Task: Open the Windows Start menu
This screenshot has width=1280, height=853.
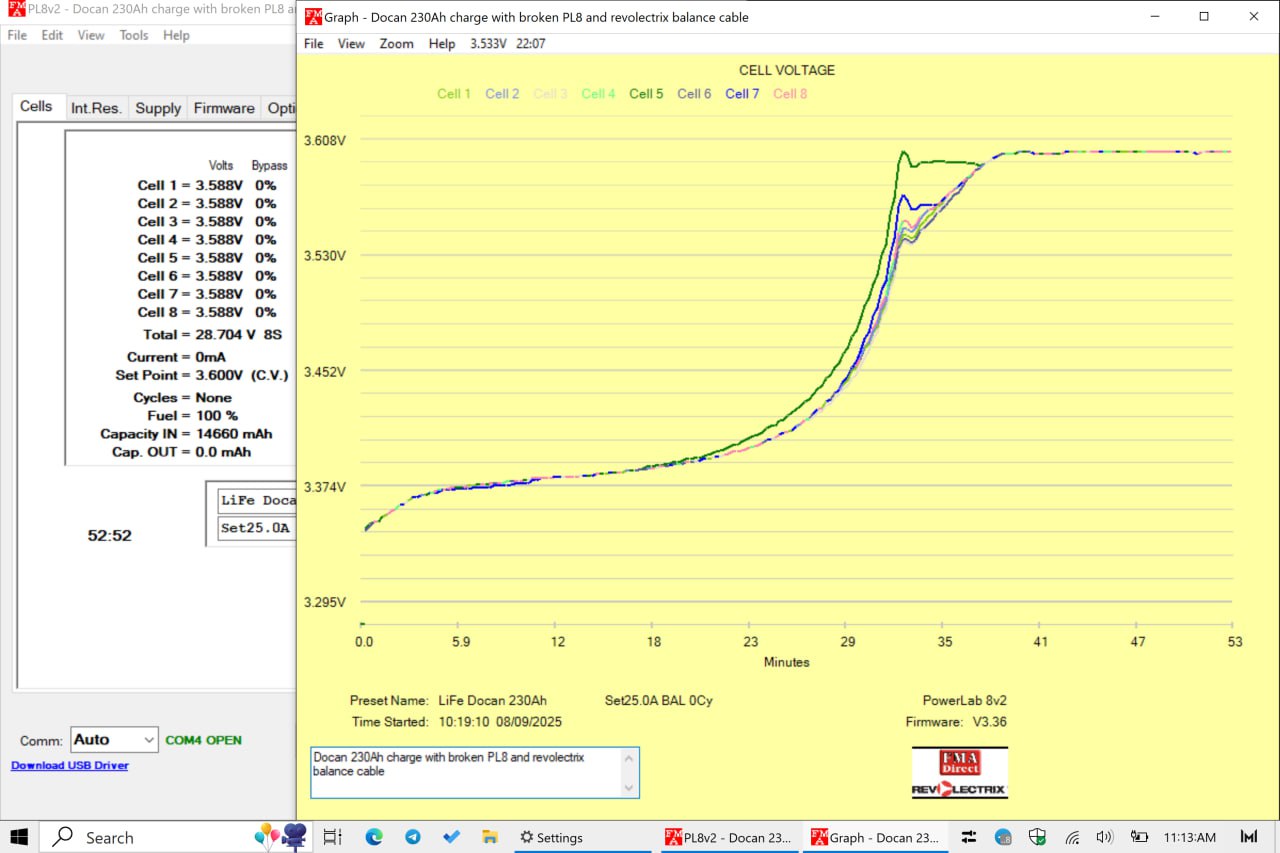Action: point(19,837)
